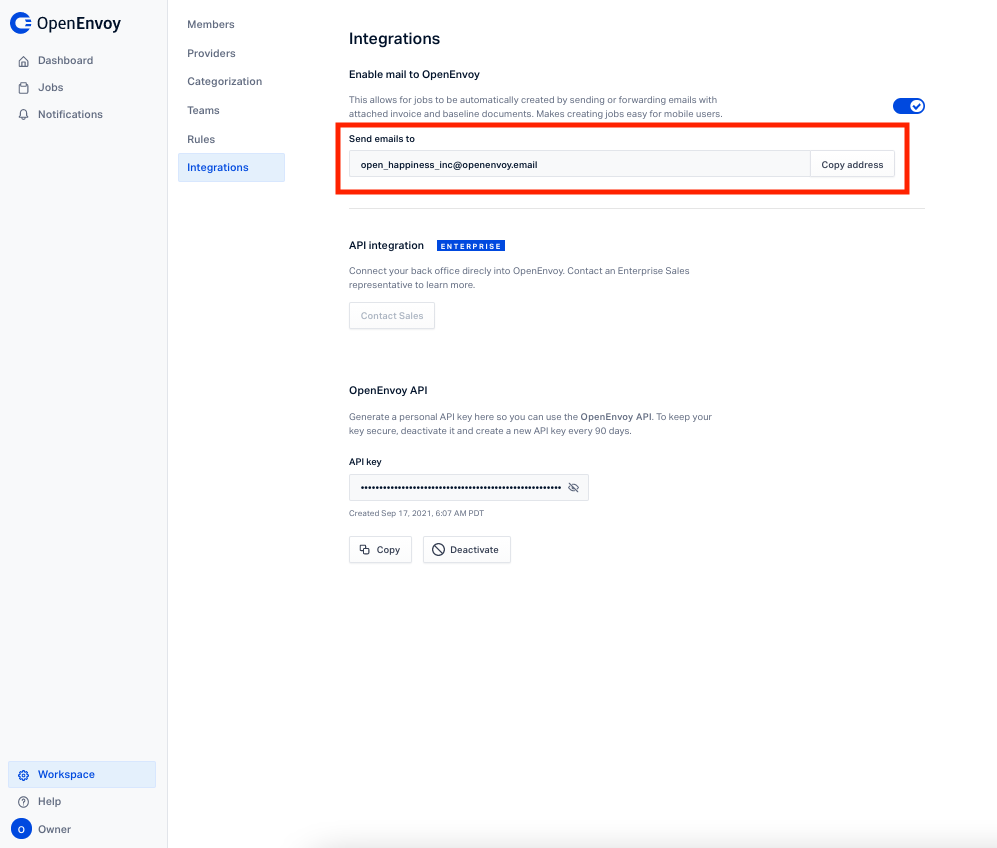997x848 pixels.
Task: Click the Owner avatar circle
Action: point(21,829)
